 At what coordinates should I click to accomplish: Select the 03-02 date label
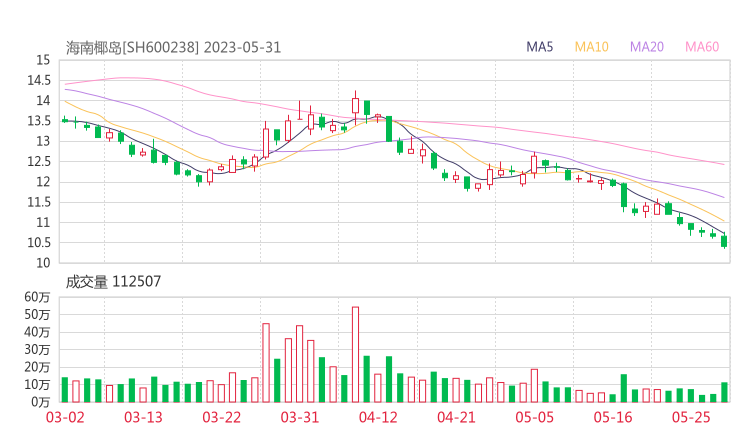pos(65,417)
